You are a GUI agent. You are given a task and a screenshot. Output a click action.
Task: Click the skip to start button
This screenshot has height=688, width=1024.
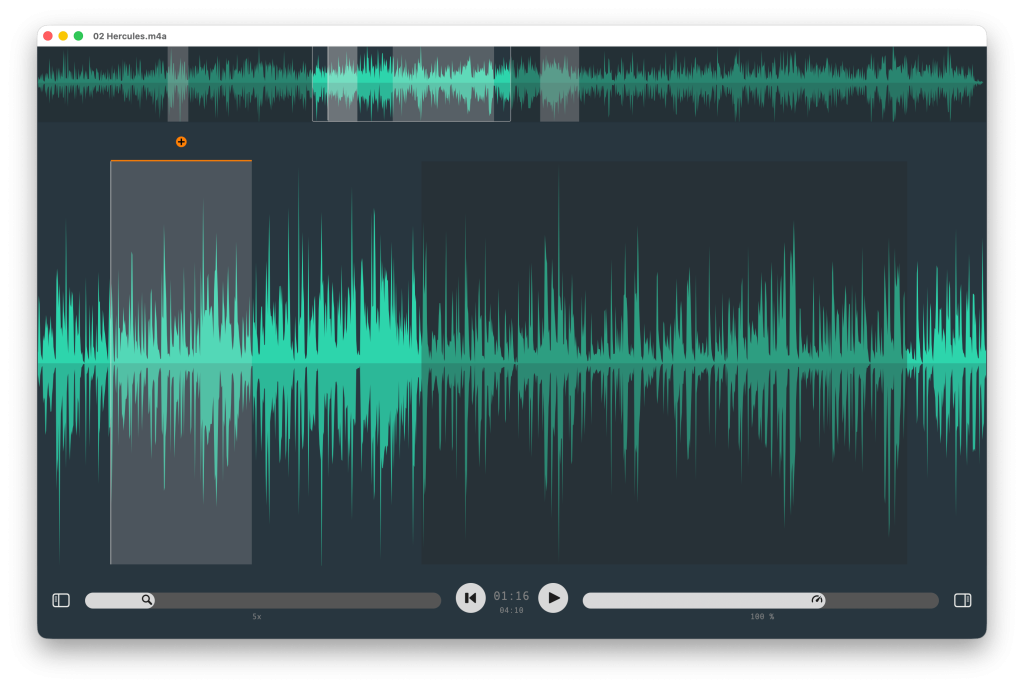[470, 598]
